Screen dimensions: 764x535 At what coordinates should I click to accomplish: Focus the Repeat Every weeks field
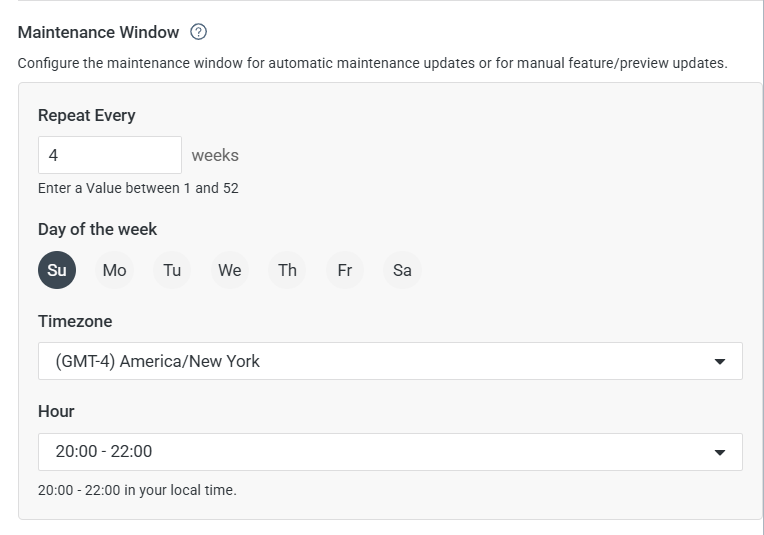point(110,155)
